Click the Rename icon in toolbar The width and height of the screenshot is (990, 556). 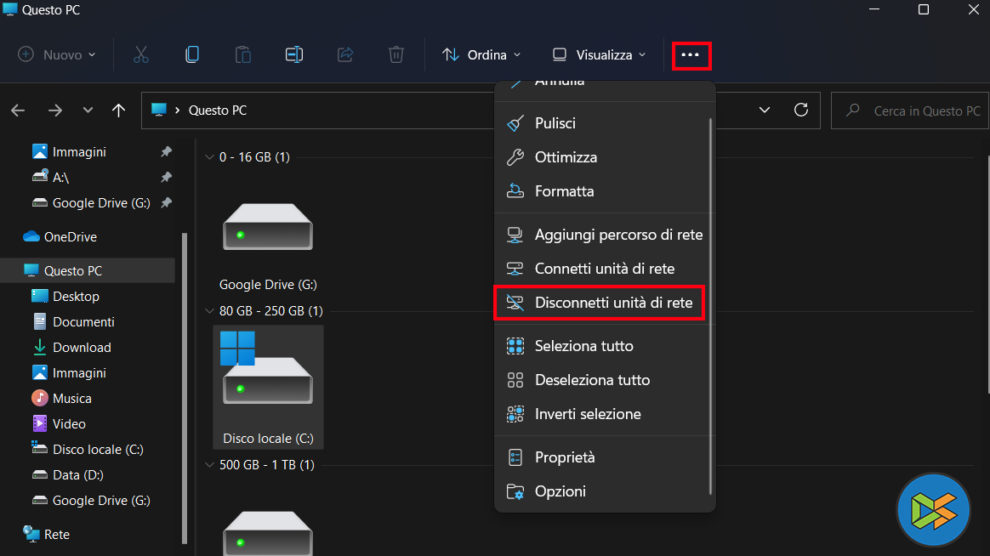pos(294,55)
